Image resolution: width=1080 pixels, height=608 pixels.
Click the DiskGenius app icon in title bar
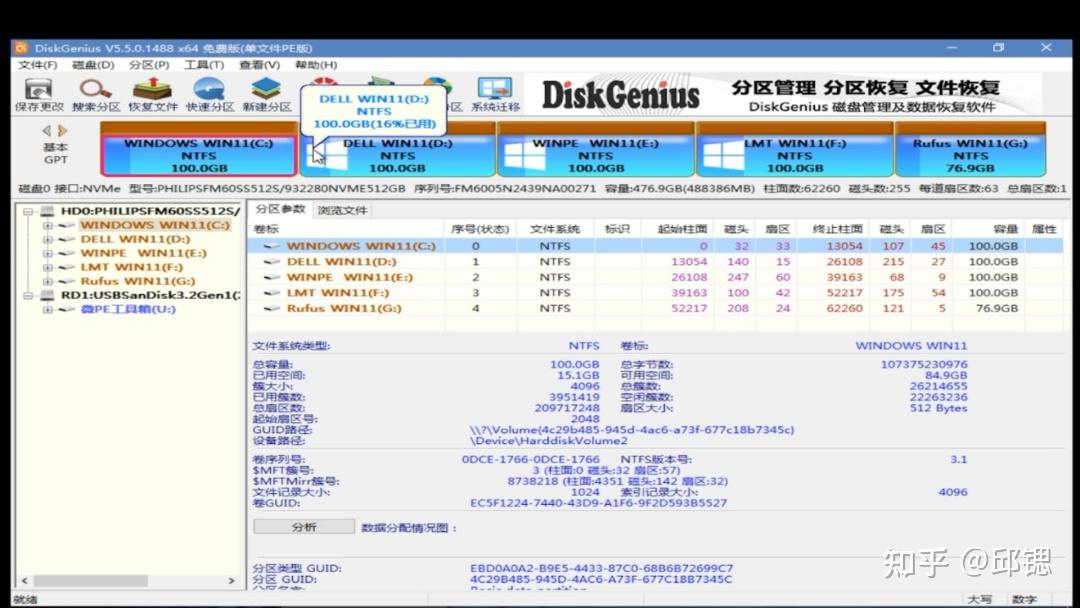[x=21, y=48]
